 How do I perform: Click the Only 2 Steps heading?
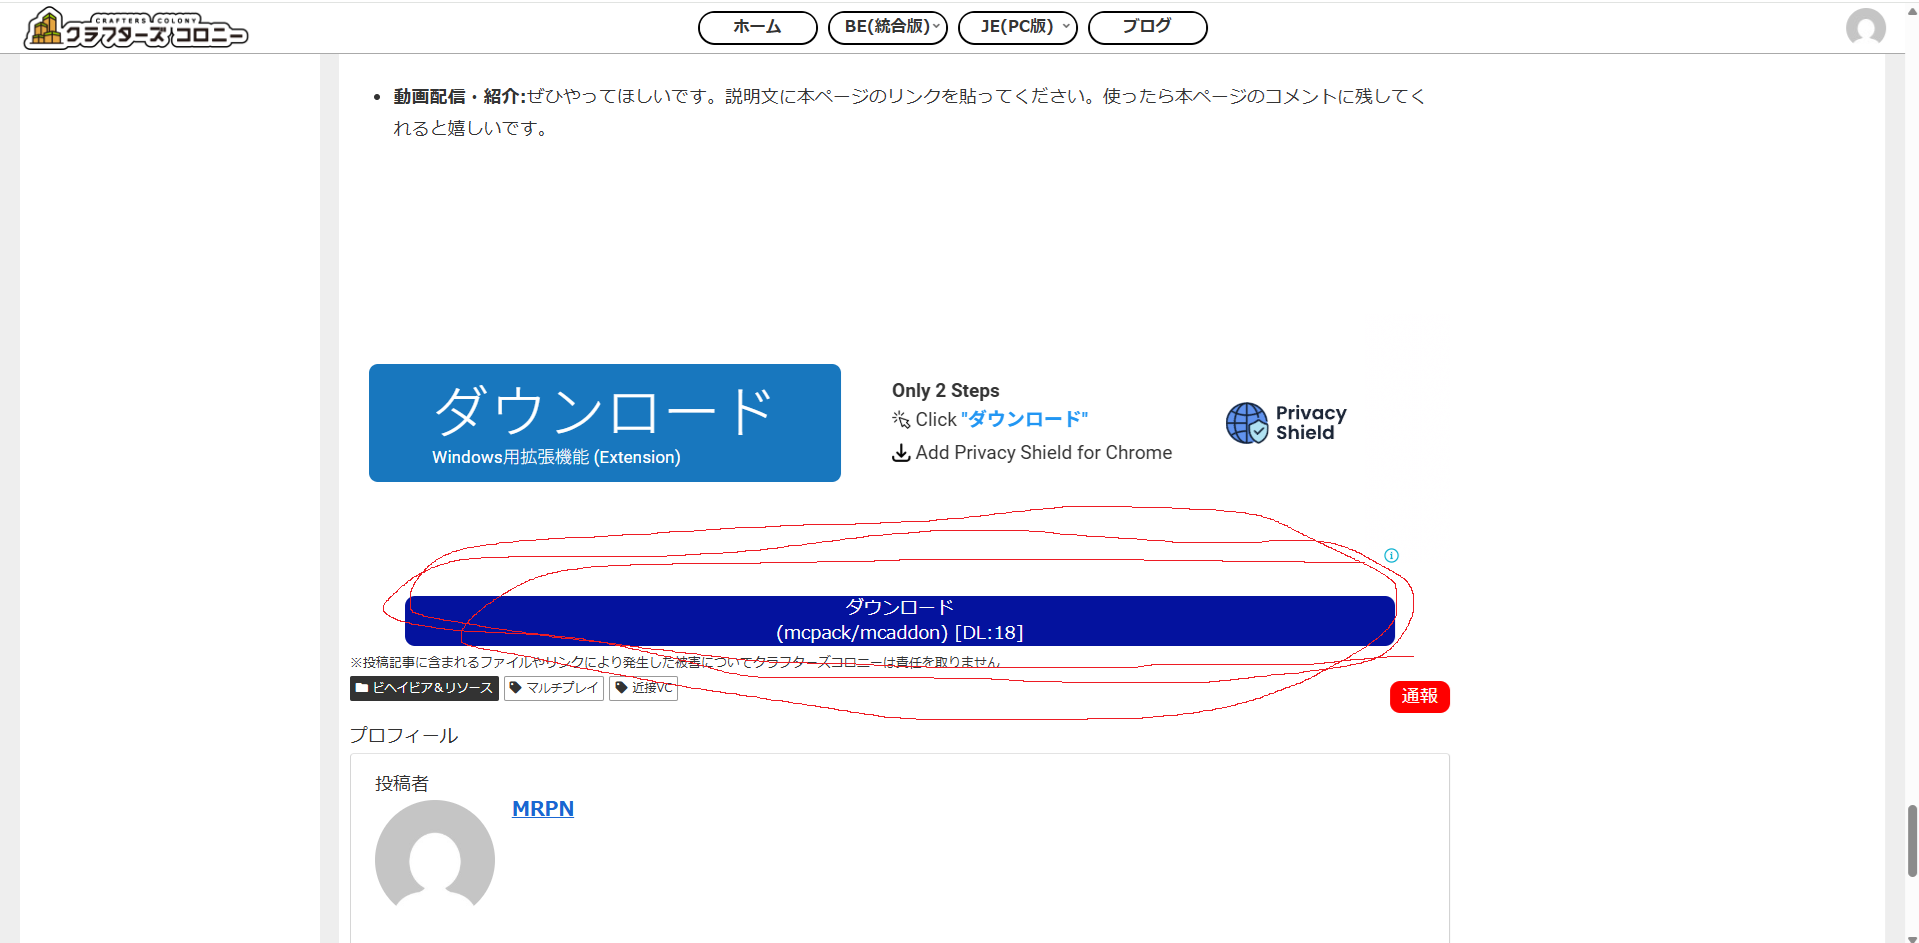pyautogui.click(x=945, y=390)
